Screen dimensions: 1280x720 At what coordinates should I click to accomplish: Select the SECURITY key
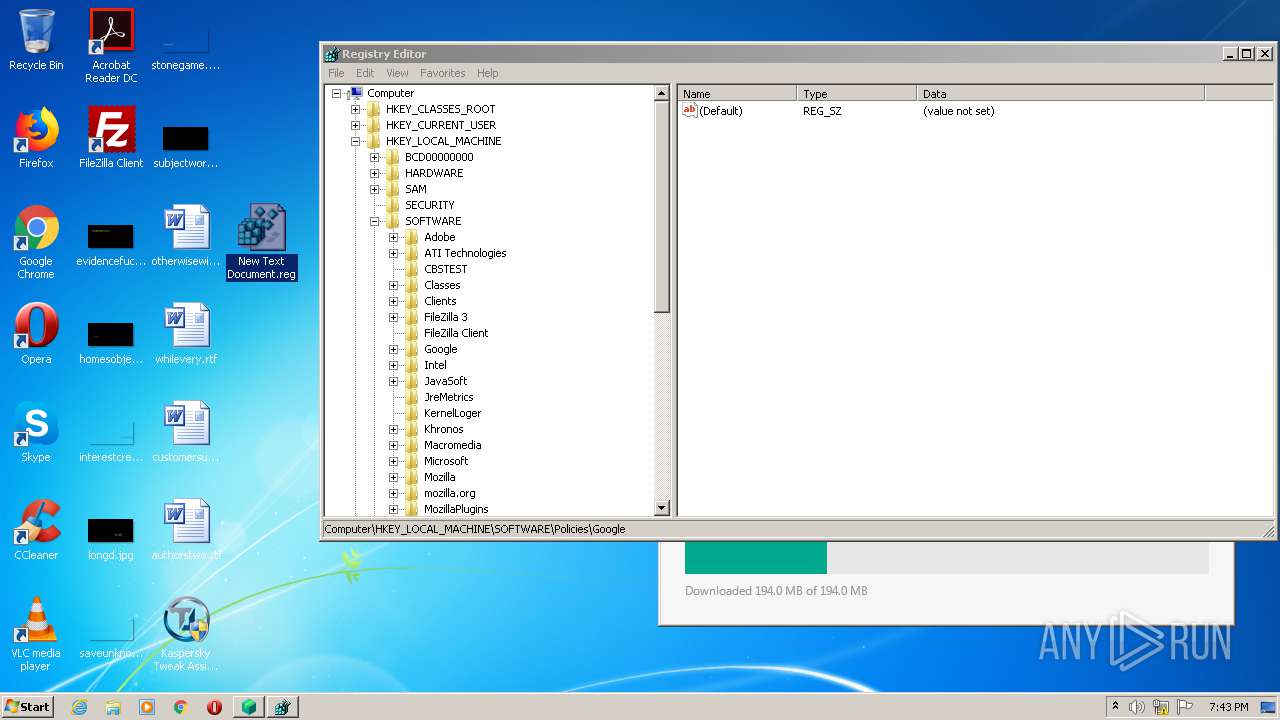click(429, 205)
